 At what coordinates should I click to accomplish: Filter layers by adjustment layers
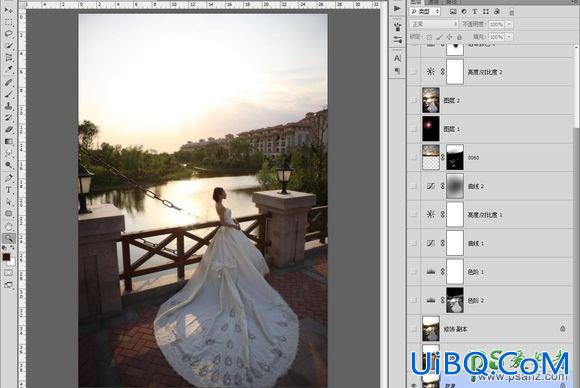[x=464, y=12]
